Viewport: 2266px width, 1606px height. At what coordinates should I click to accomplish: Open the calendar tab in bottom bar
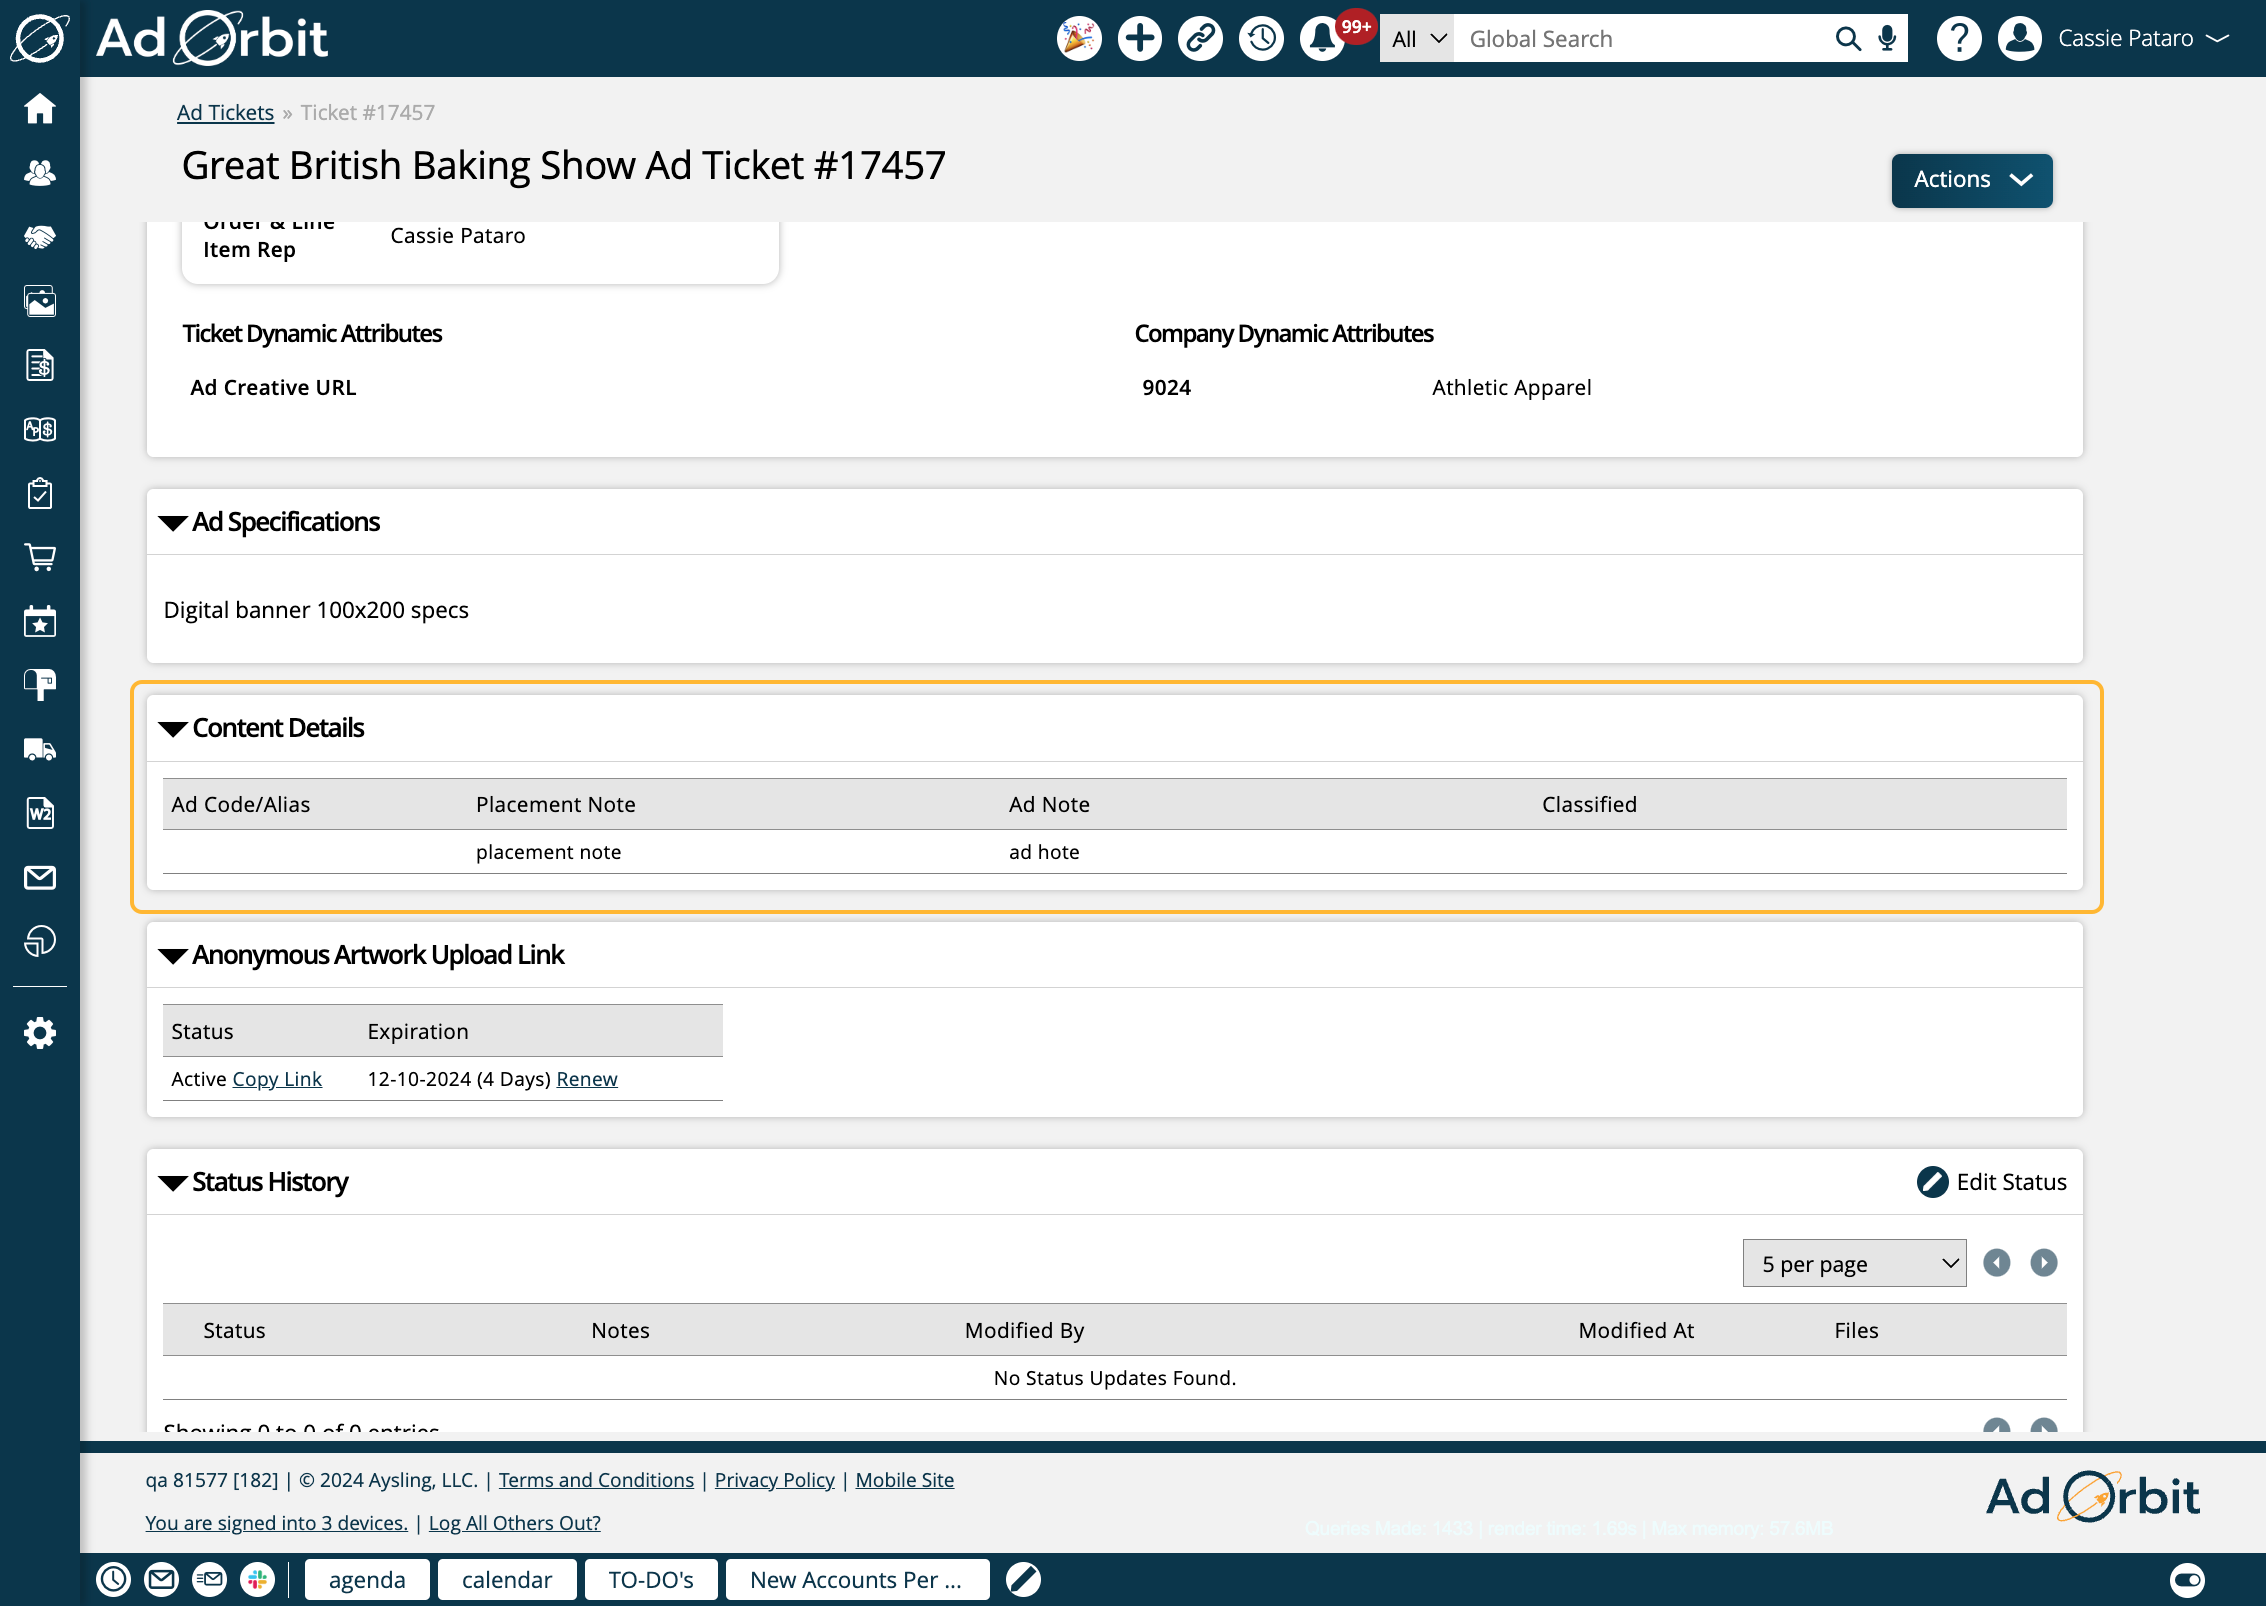tap(507, 1580)
